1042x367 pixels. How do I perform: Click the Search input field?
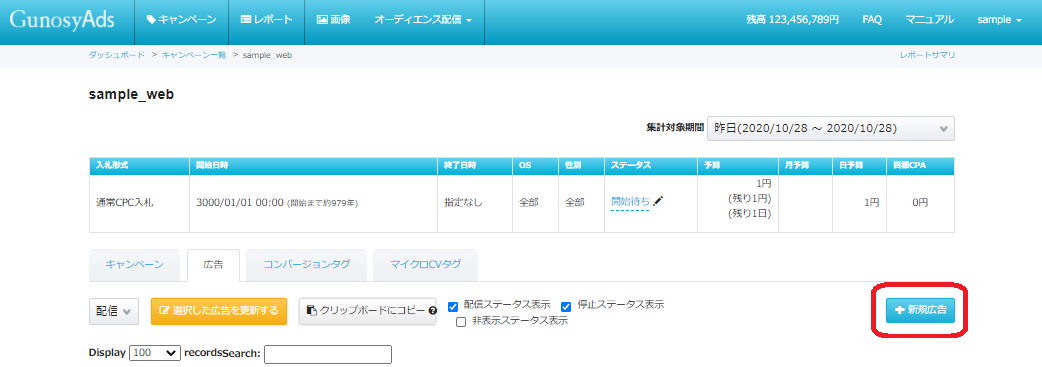tap(328, 354)
